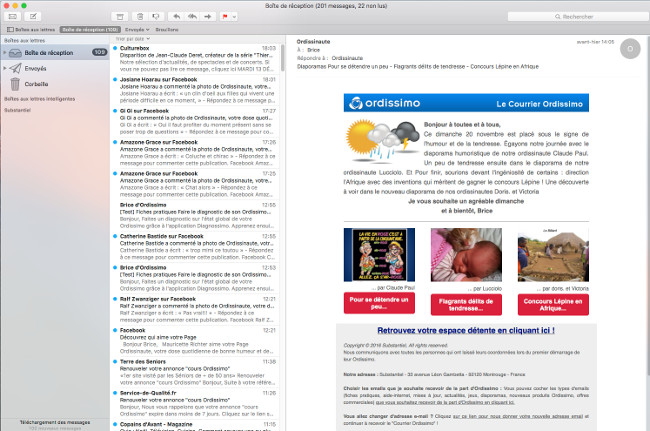Open the Facebook Découvrez qui aime votre Page message
650x431 pixels.
(x=195, y=341)
